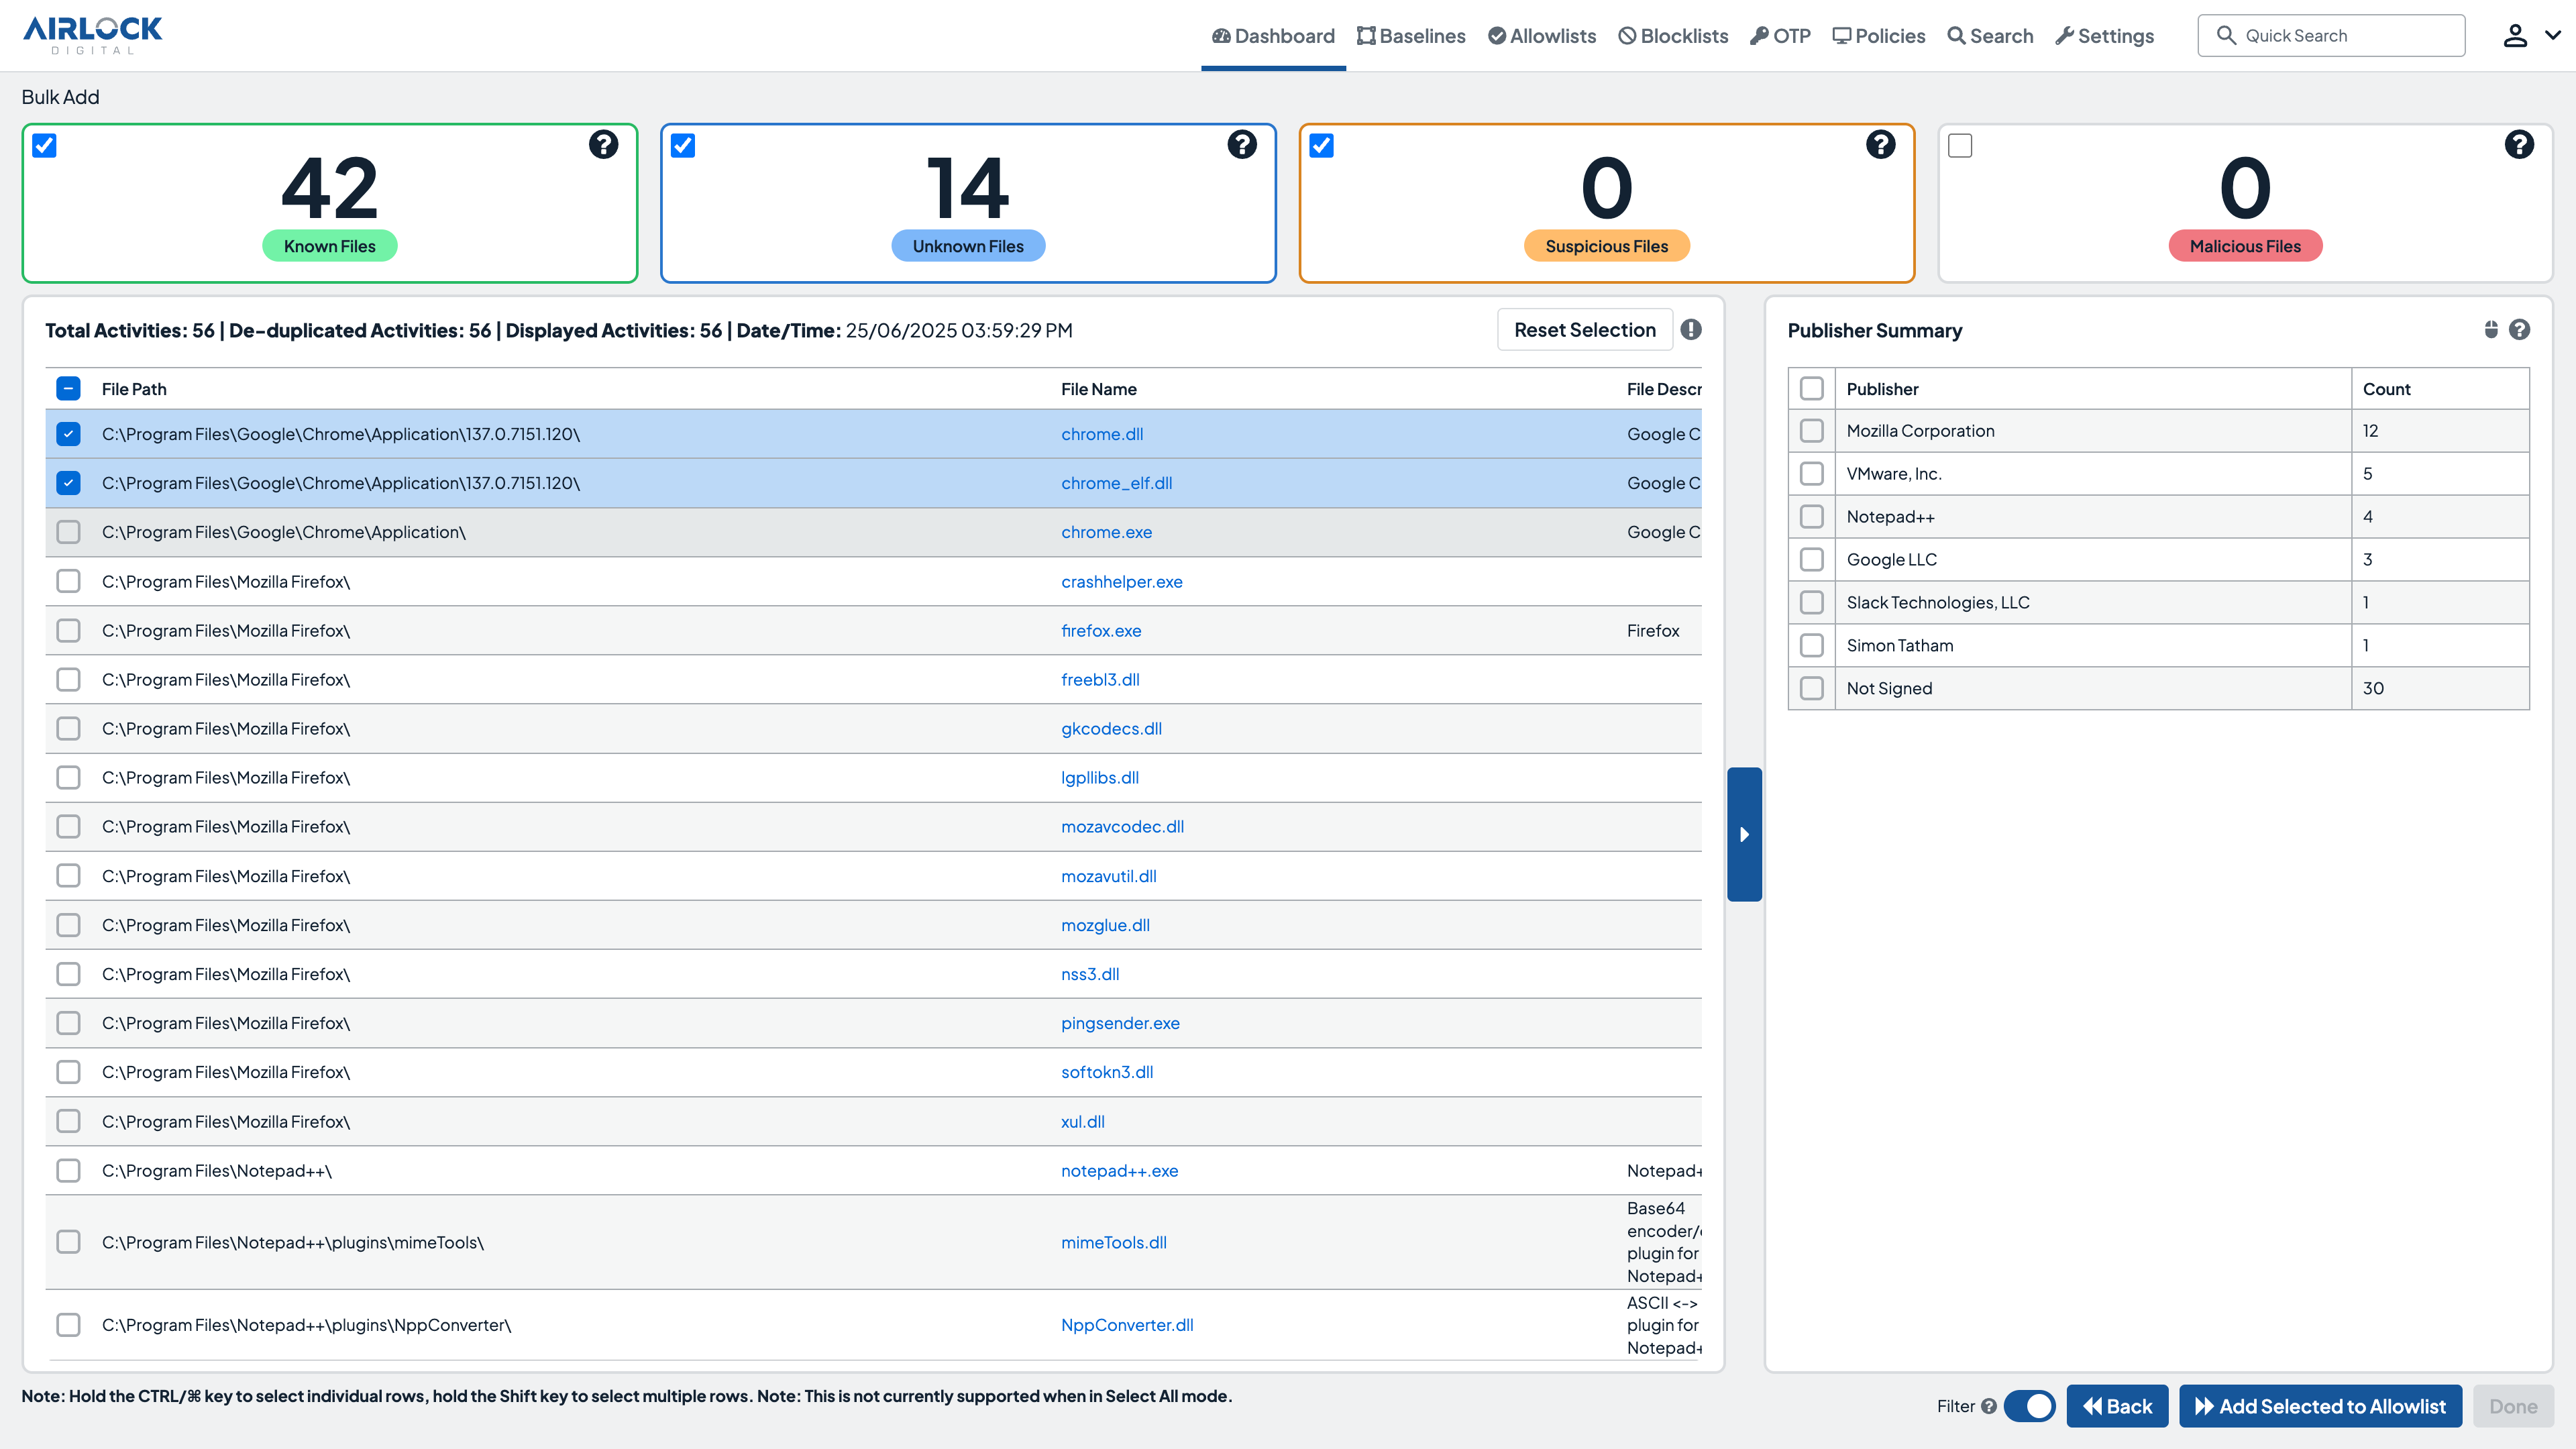Screen dimensions: 2576x1449
Task: Expand the user account dropdown chevron
Action: [2553, 35]
